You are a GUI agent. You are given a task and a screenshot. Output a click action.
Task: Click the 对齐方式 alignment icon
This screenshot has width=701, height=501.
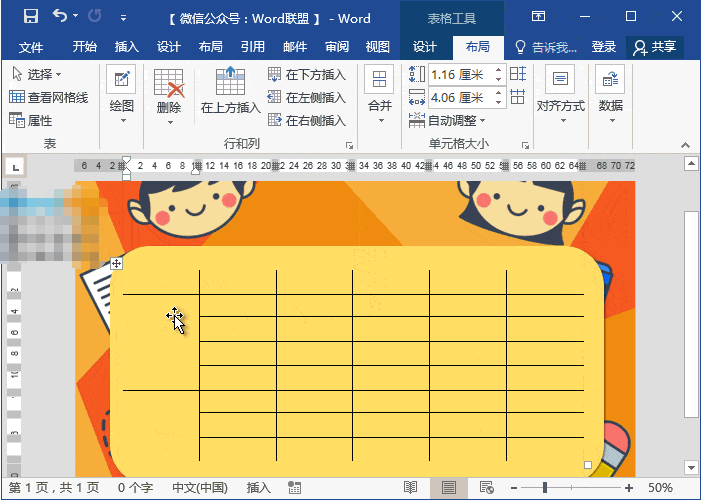coord(560,80)
